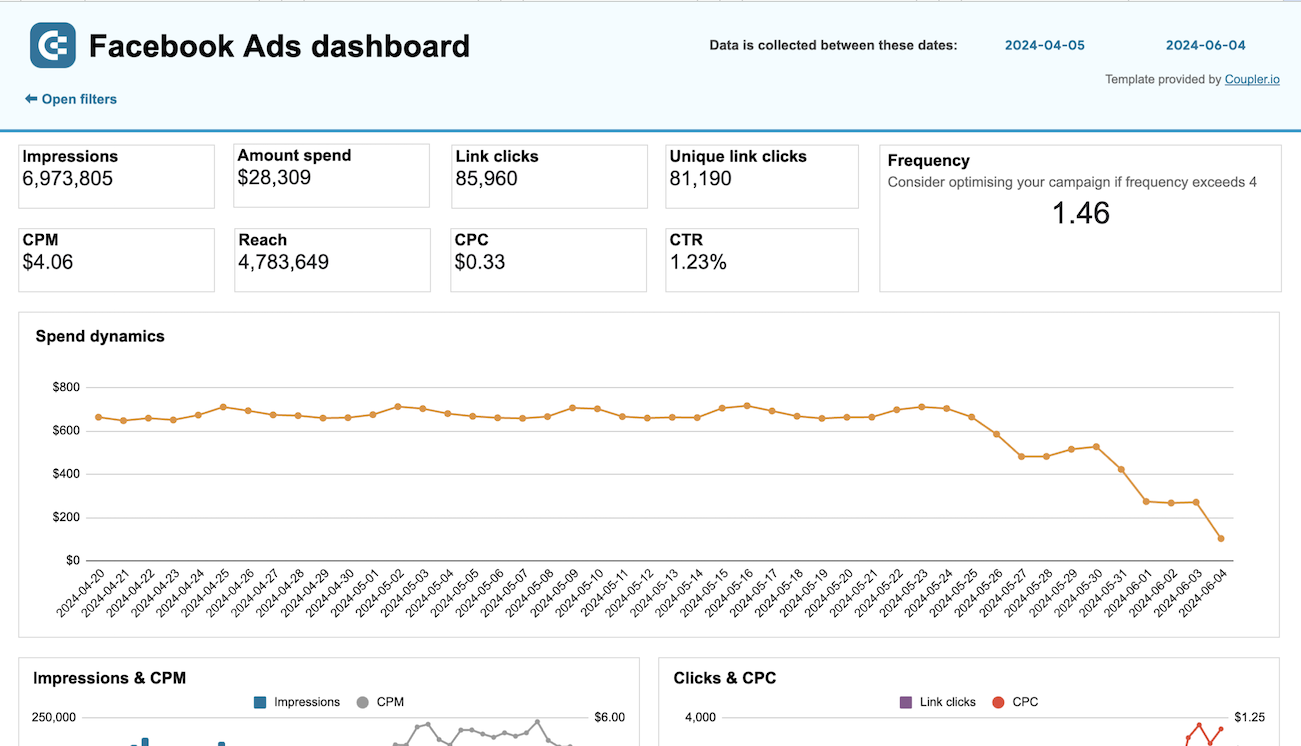Click the left arrow beside Open filters
Screen dimensions: 1301x746
pyautogui.click(x=29, y=99)
